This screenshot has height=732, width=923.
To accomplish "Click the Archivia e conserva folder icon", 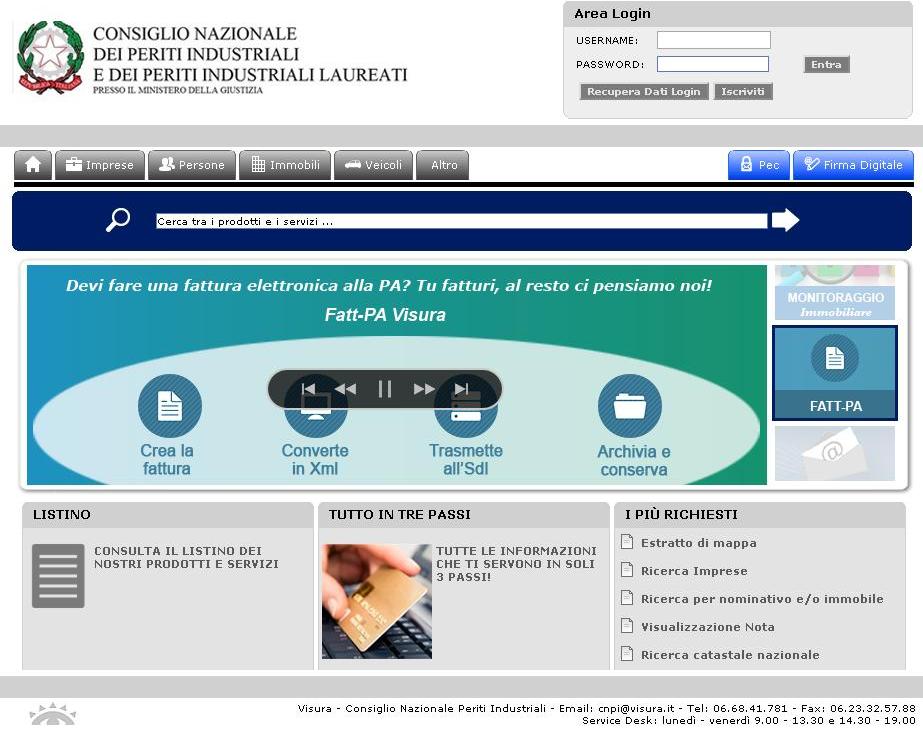I will tap(630, 406).
